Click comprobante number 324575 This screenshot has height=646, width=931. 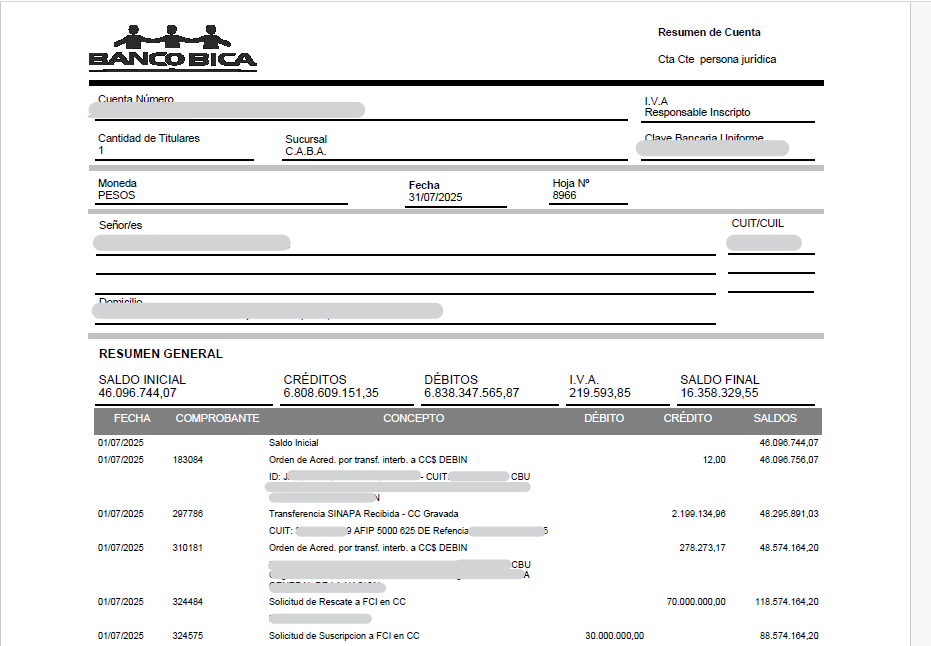coord(188,636)
